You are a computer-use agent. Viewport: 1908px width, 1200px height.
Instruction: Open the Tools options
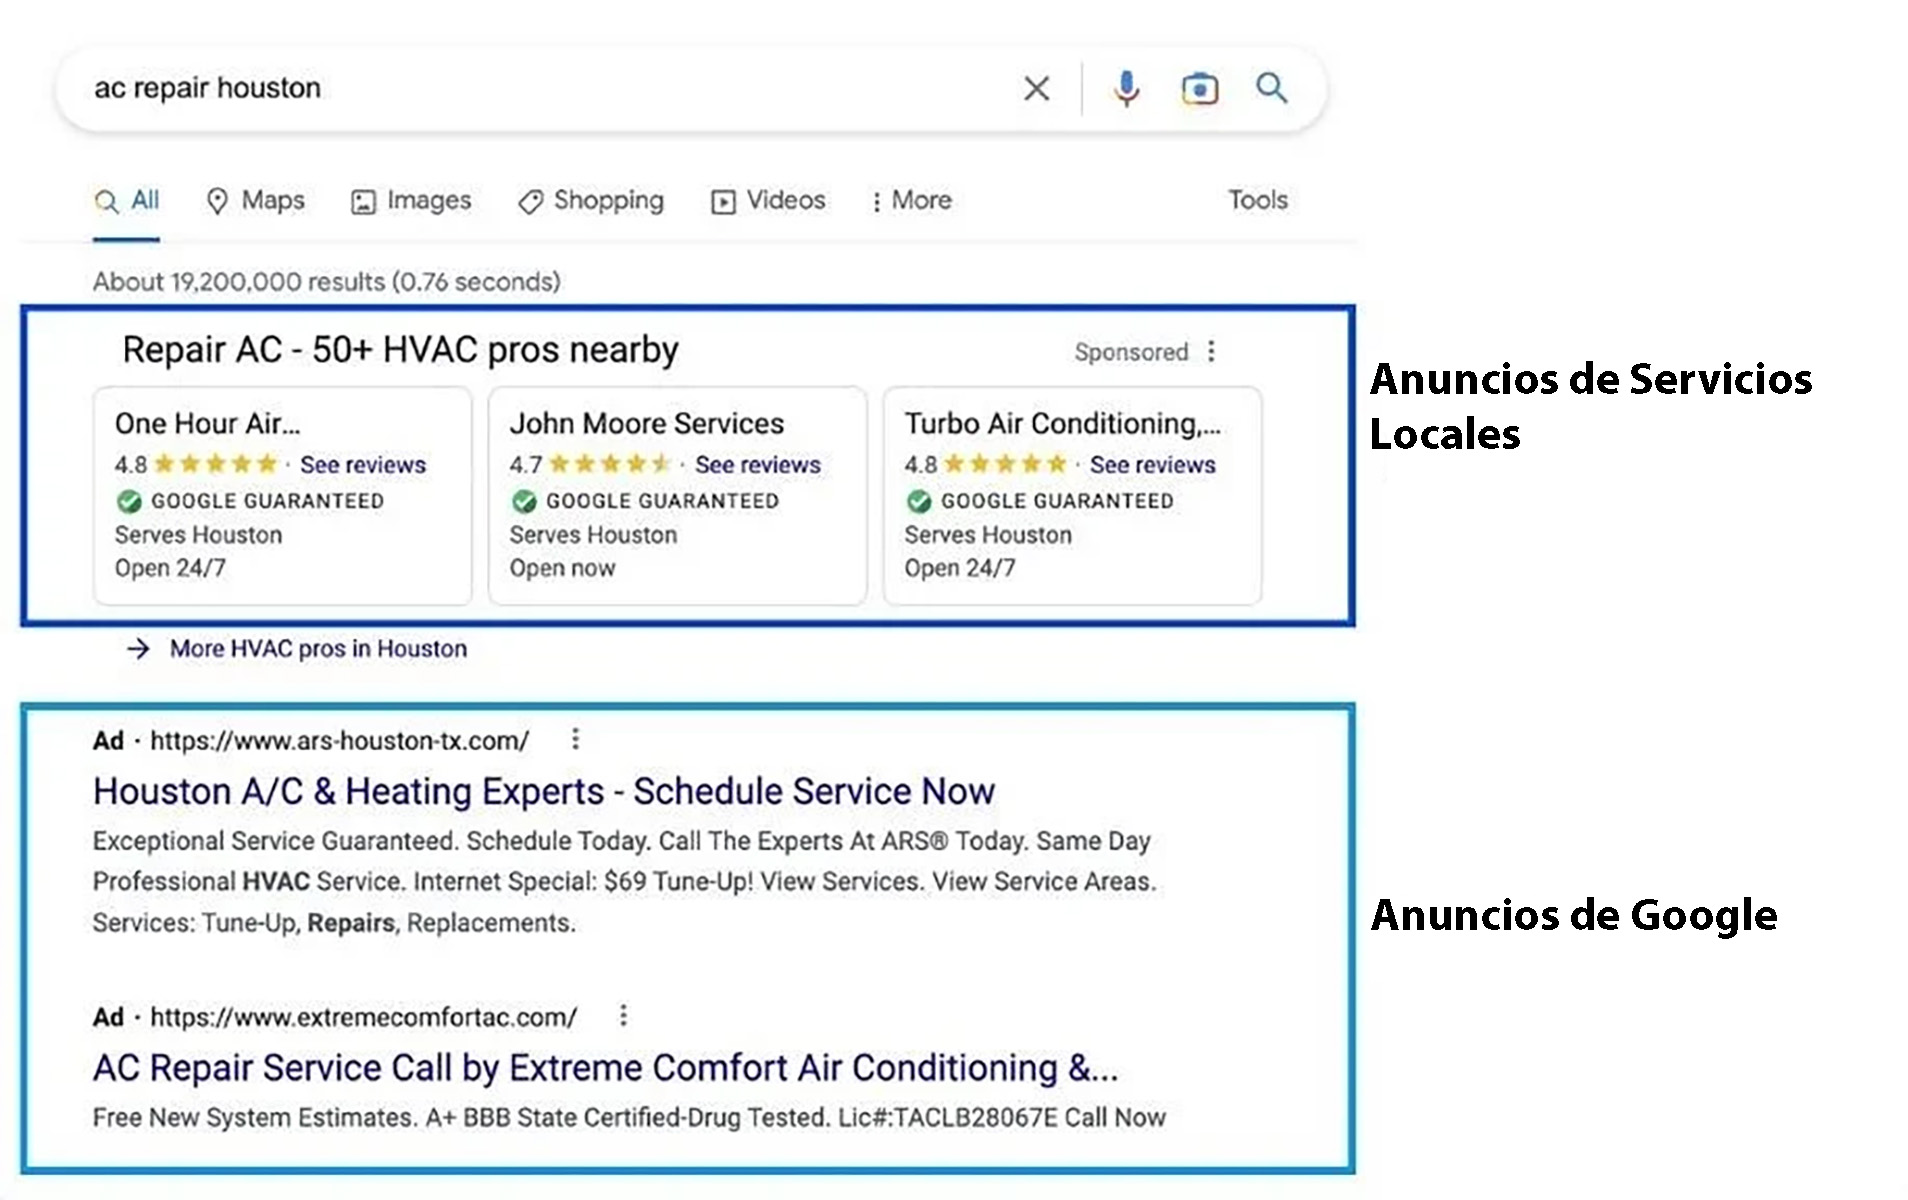click(x=1257, y=200)
